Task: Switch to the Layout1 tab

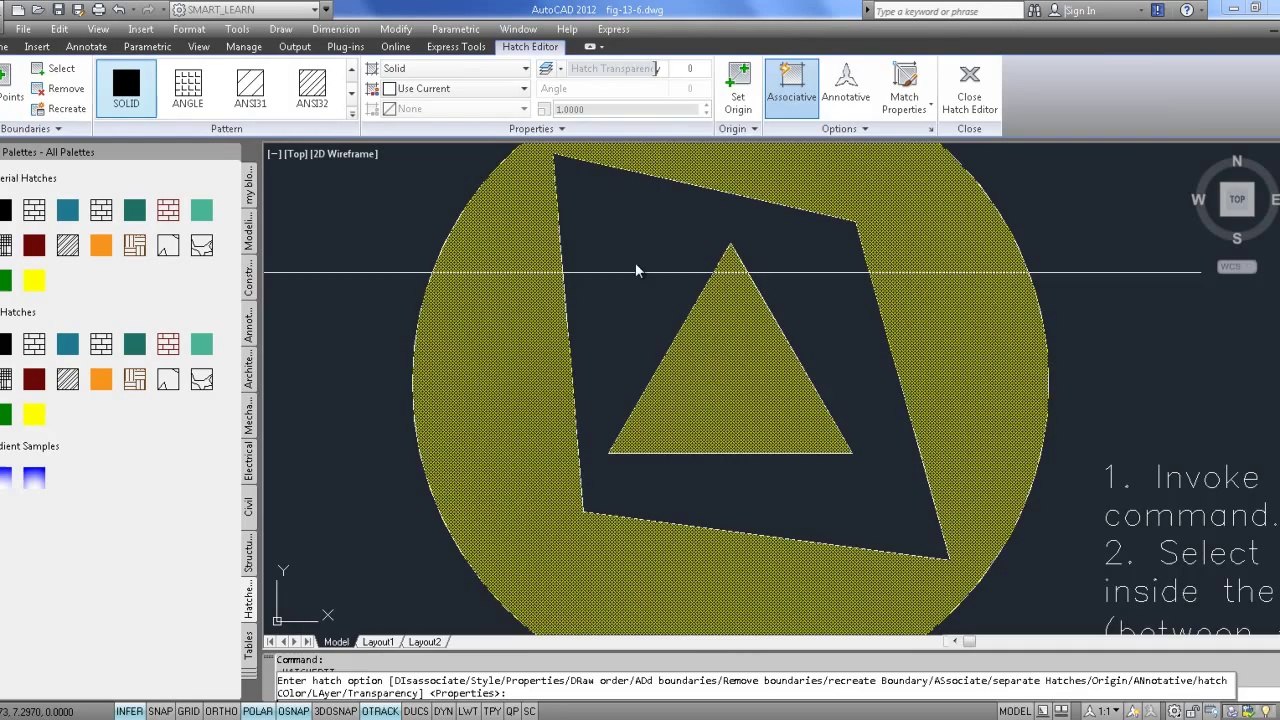Action: tap(378, 642)
